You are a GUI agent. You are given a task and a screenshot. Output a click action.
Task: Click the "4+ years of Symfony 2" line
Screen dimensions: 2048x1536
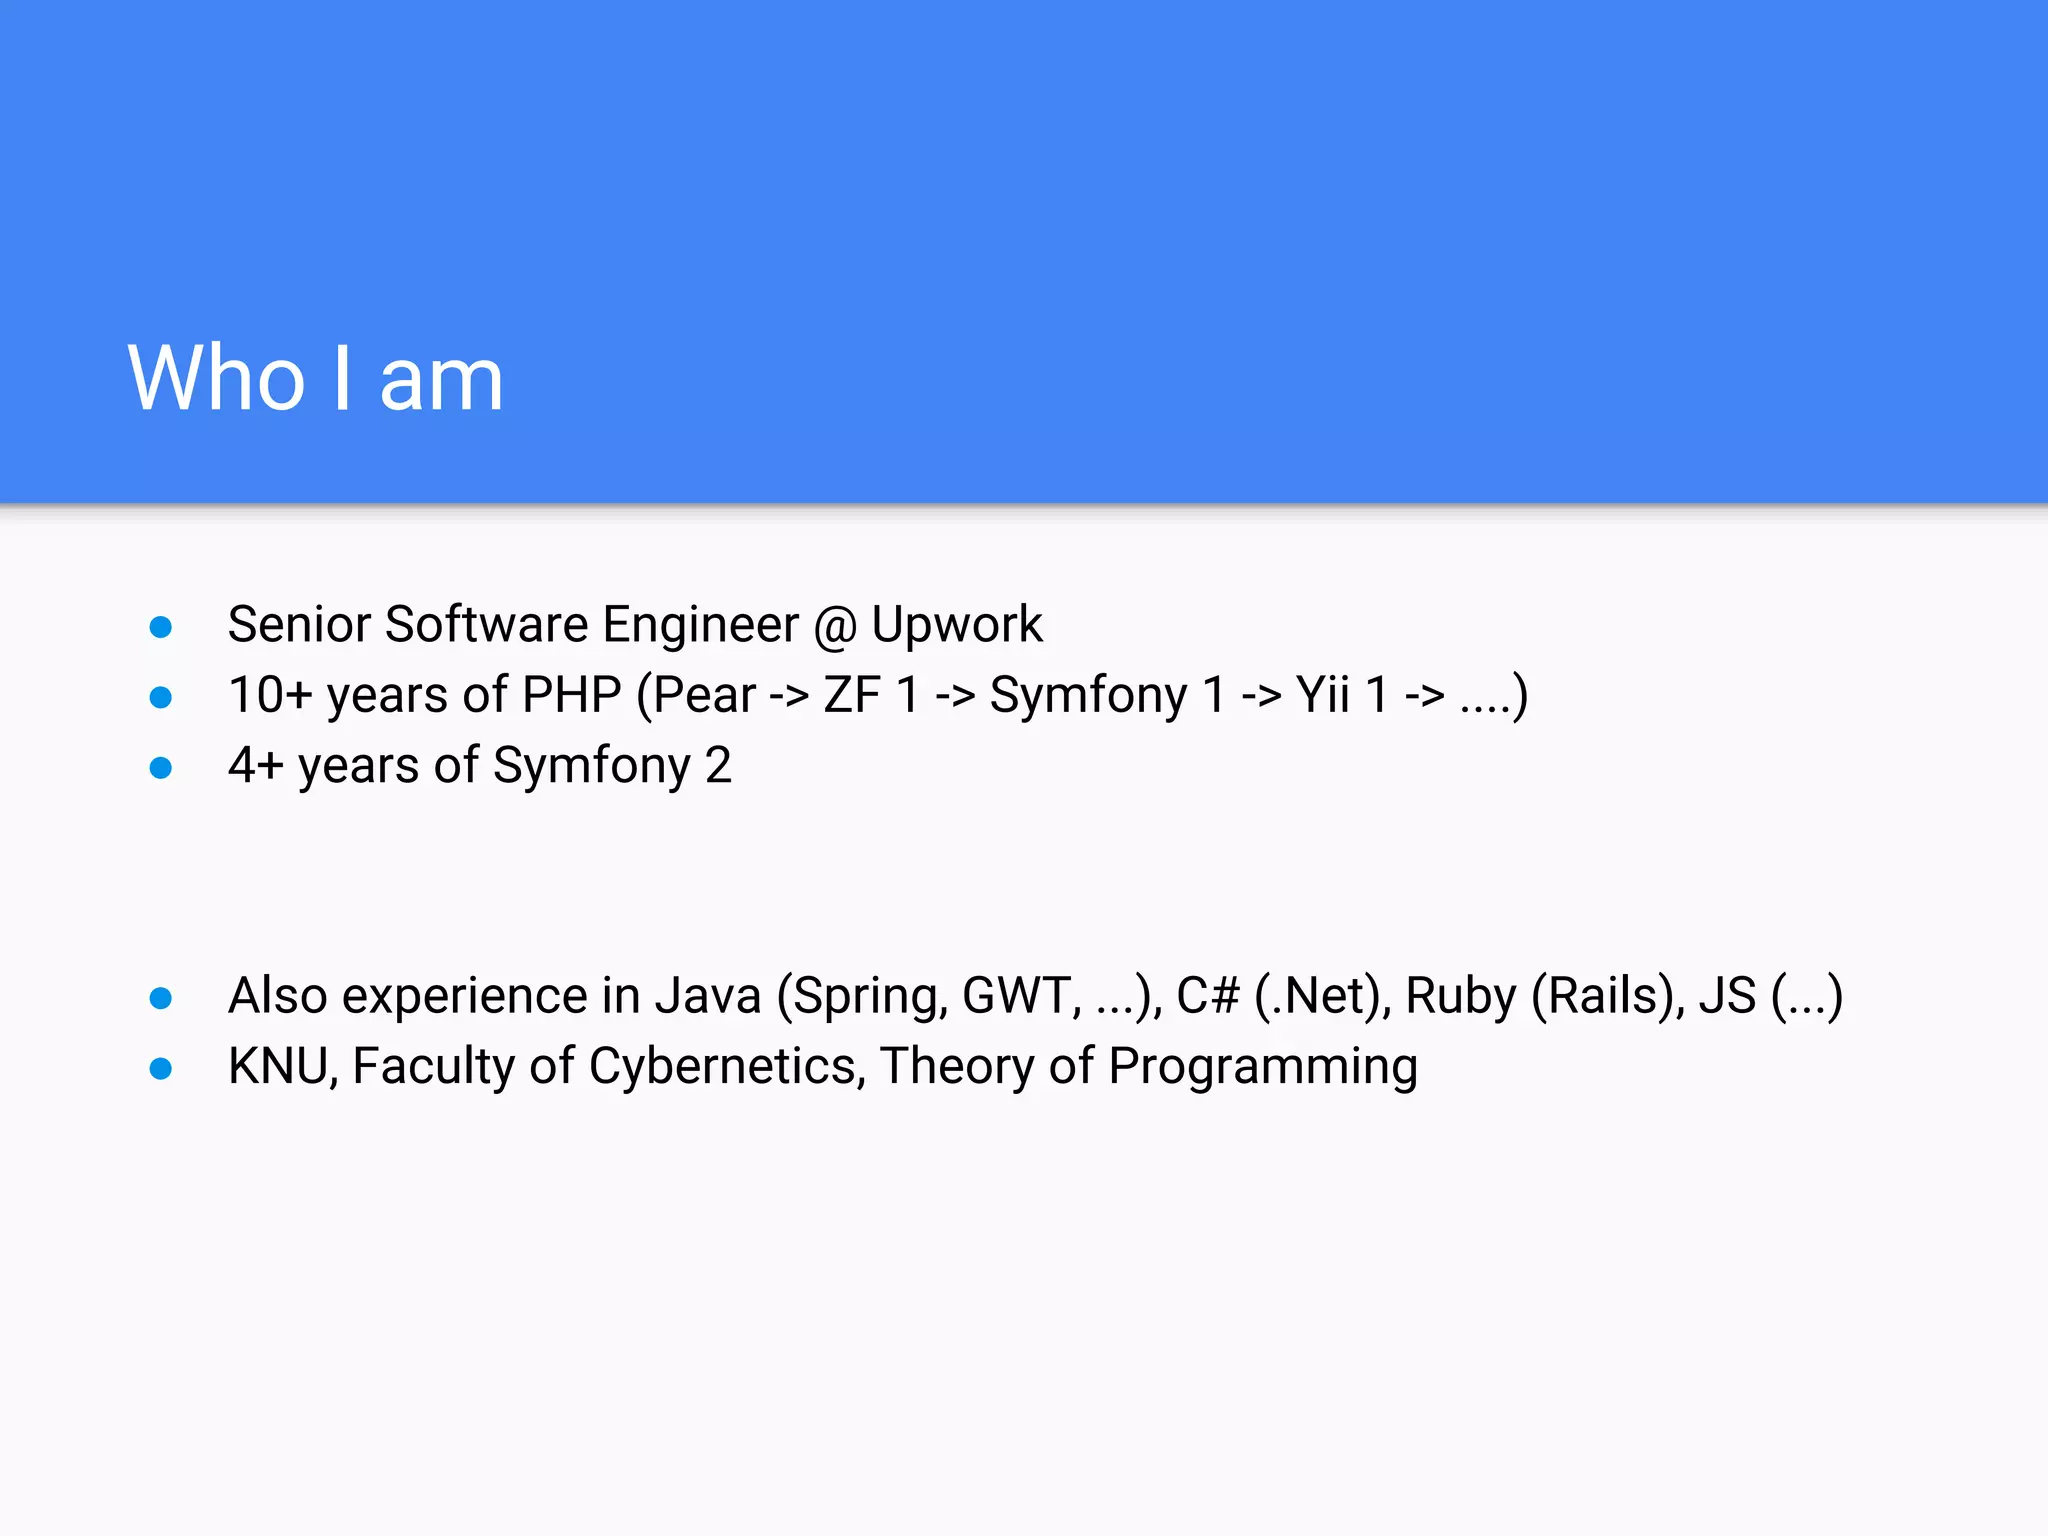[x=479, y=766]
